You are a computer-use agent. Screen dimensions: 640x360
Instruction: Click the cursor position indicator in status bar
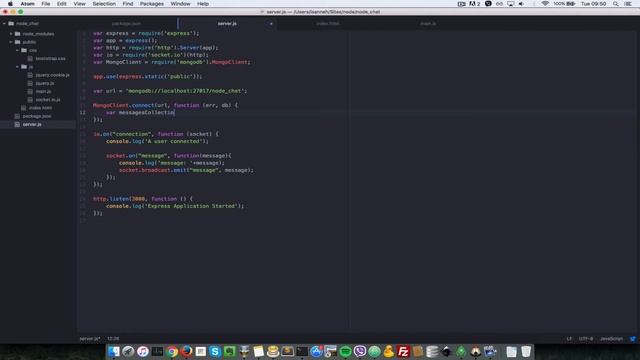pyautogui.click(x=113, y=339)
